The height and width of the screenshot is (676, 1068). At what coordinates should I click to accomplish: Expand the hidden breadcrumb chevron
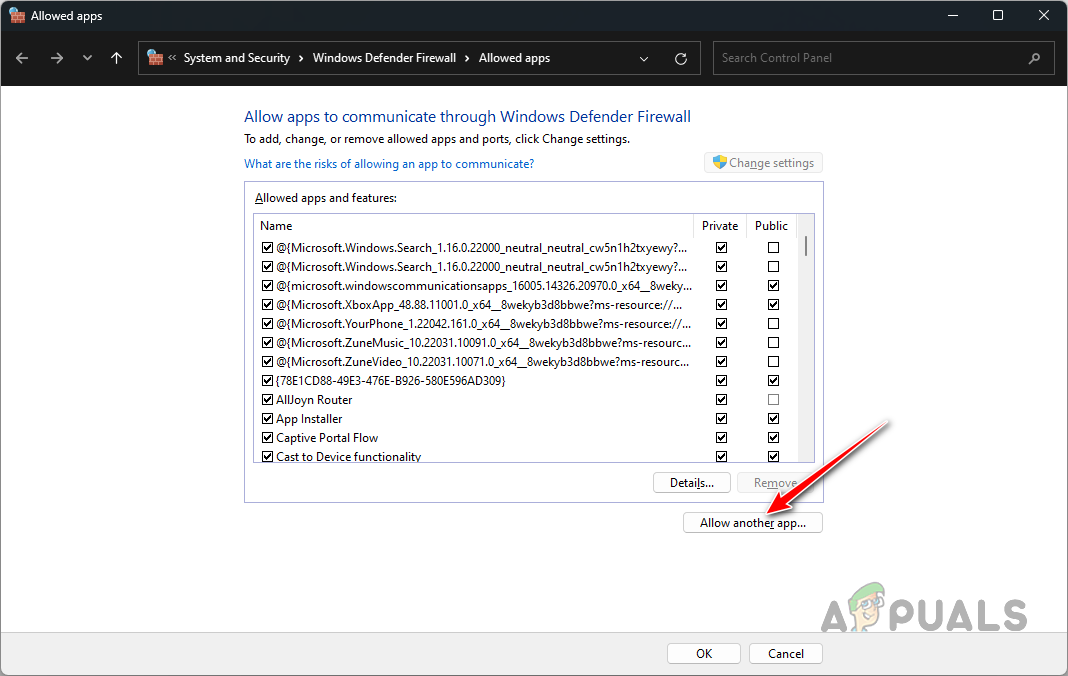[172, 58]
